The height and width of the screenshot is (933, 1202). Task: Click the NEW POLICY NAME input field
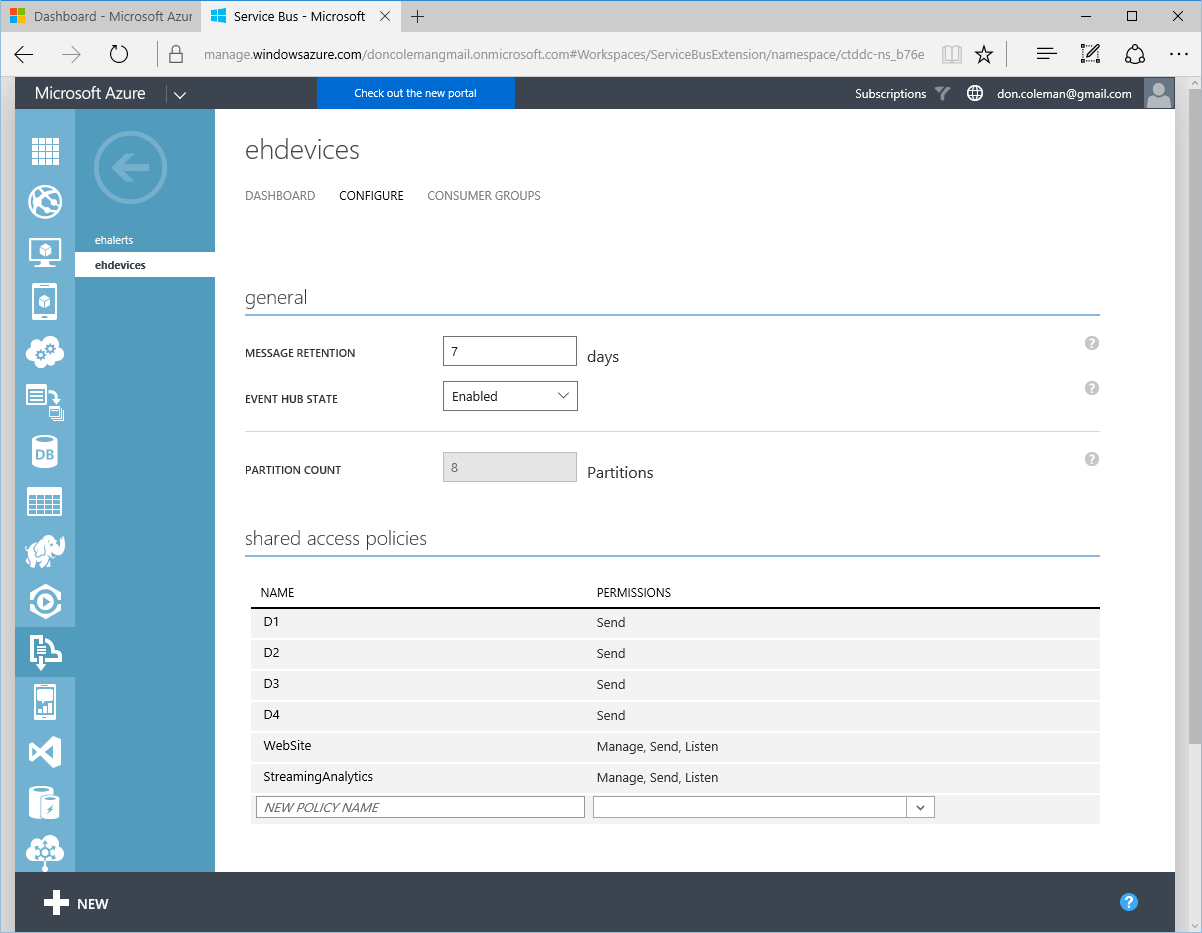419,807
